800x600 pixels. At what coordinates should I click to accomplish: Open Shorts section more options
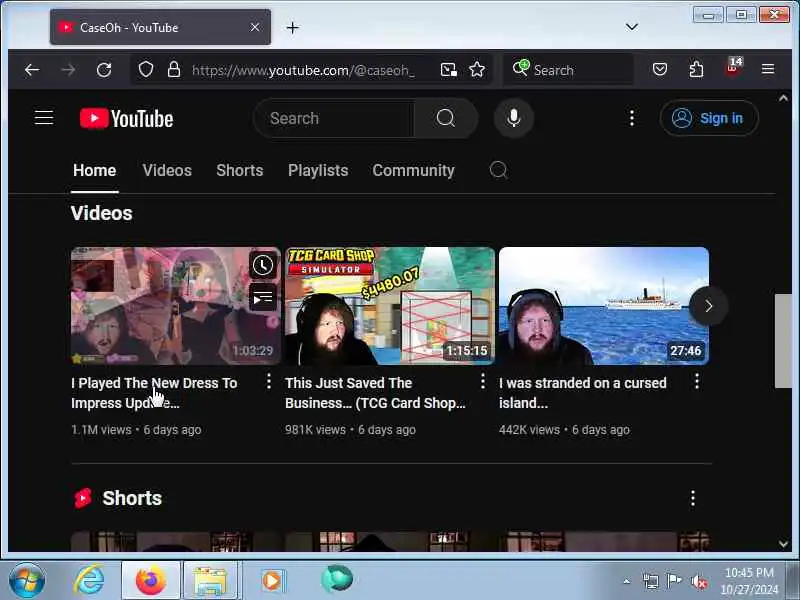[x=693, y=498]
